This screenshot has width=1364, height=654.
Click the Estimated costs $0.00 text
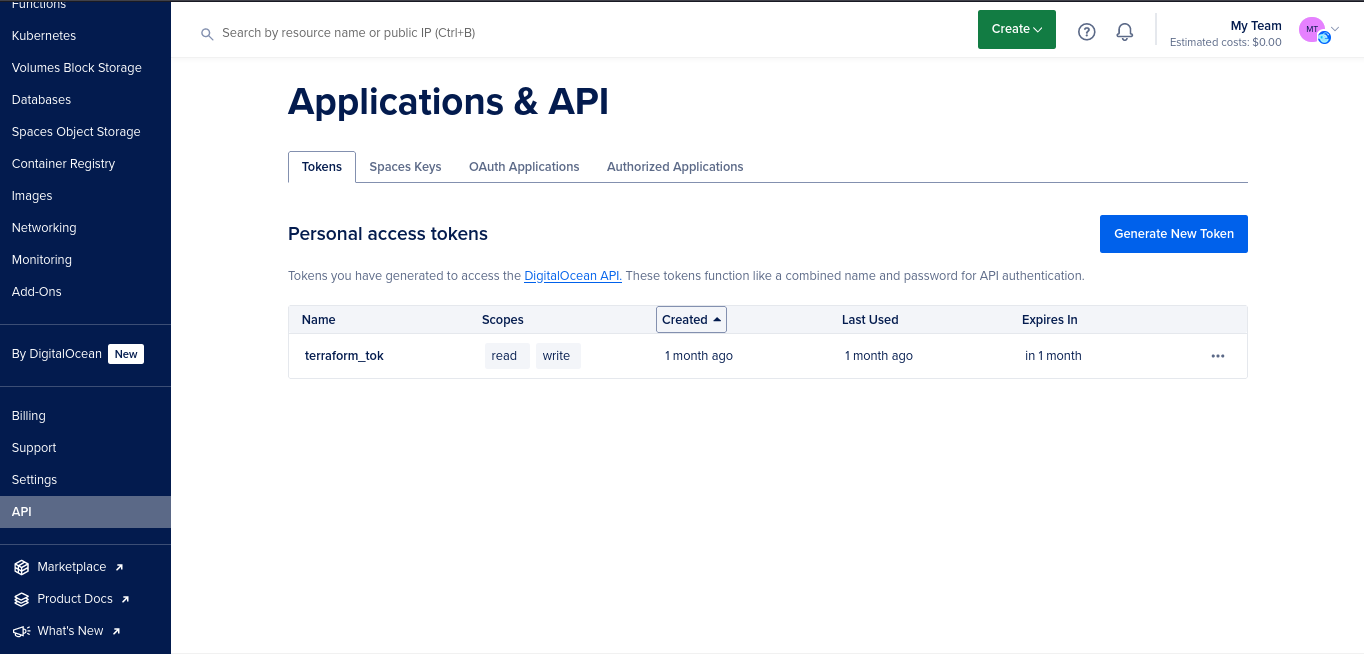(1226, 43)
